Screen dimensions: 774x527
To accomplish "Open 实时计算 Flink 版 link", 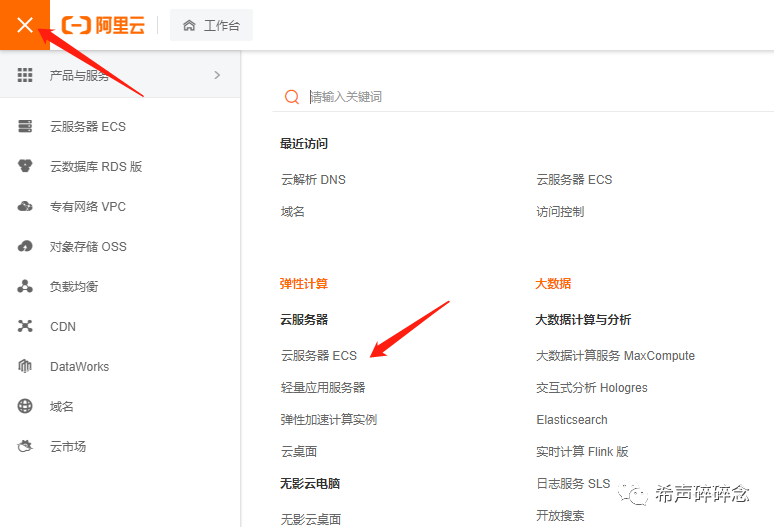I will click(582, 452).
